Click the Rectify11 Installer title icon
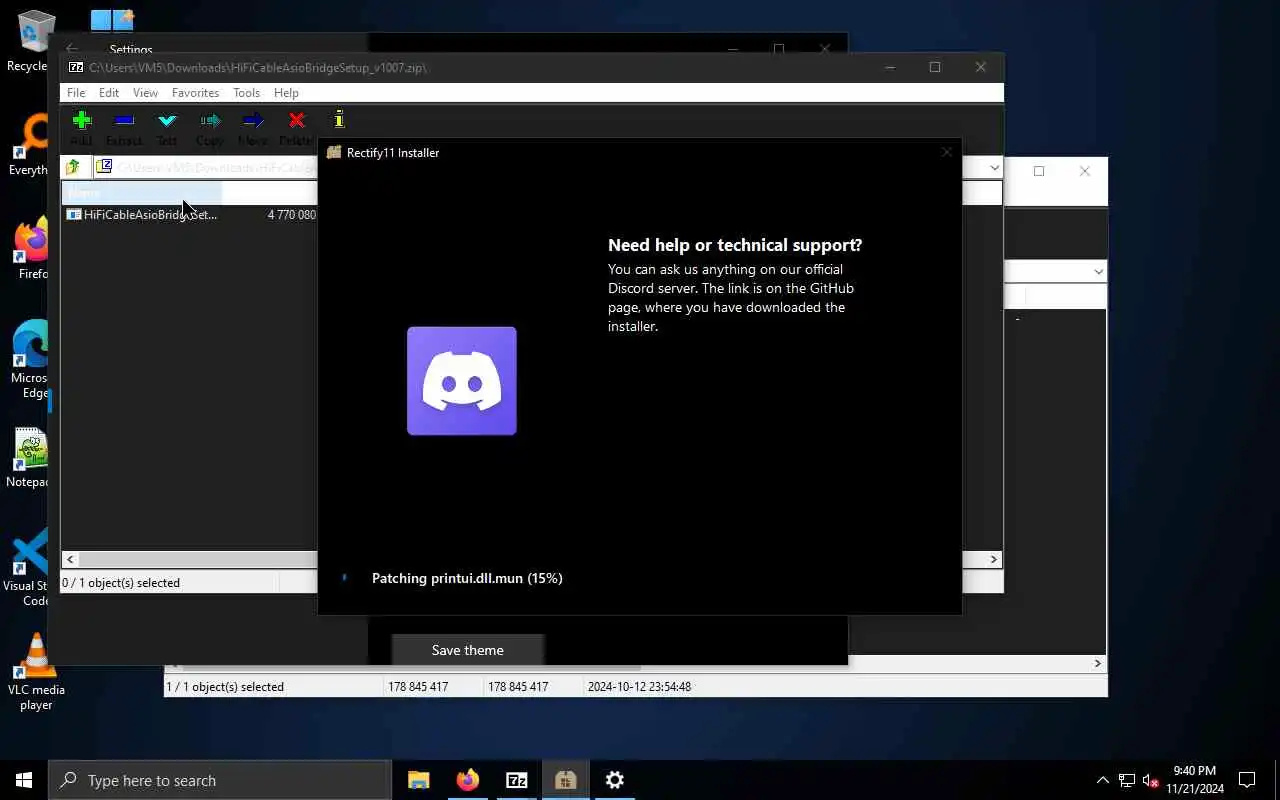Image resolution: width=1280 pixels, height=800 pixels. (x=334, y=152)
